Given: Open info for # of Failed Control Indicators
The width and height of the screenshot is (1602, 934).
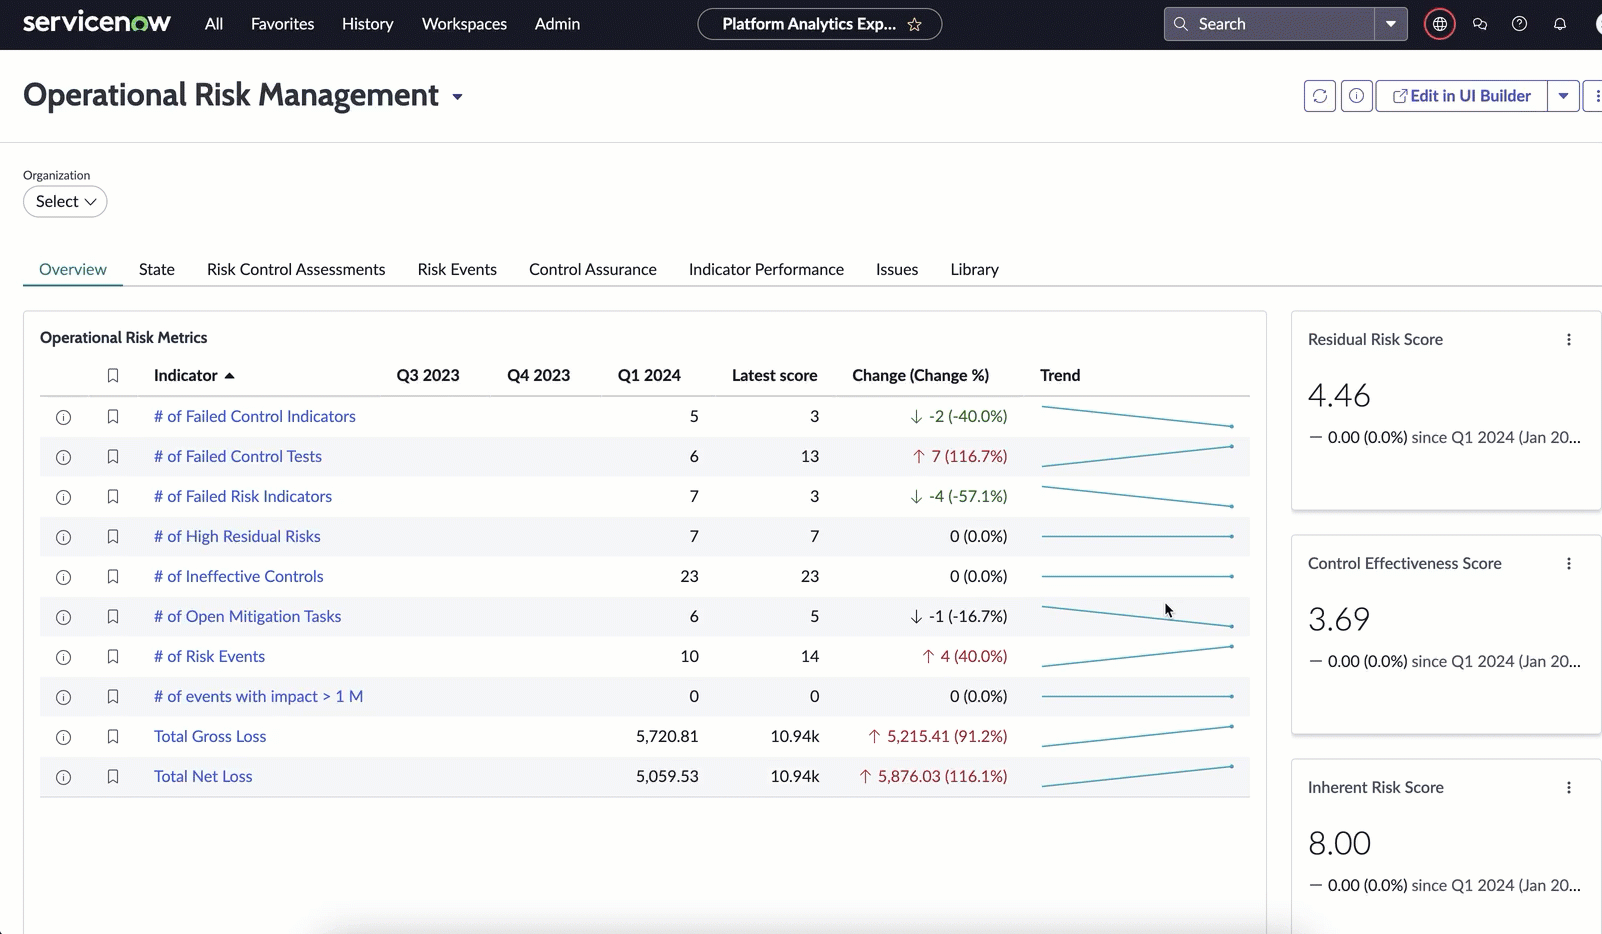Looking at the screenshot, I should point(63,417).
